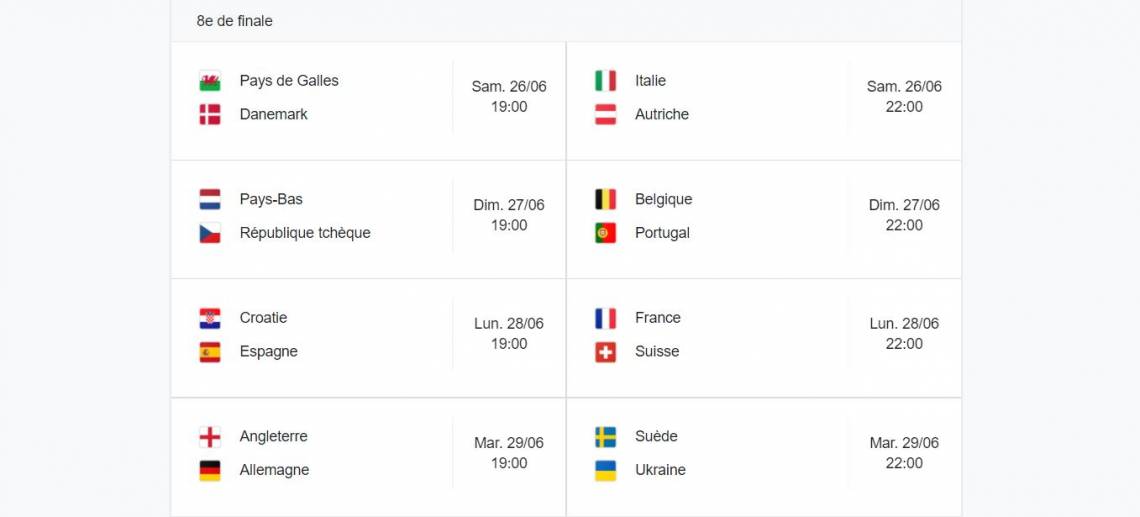Click the Espagne team name
The image size is (1140, 517).
268,352
